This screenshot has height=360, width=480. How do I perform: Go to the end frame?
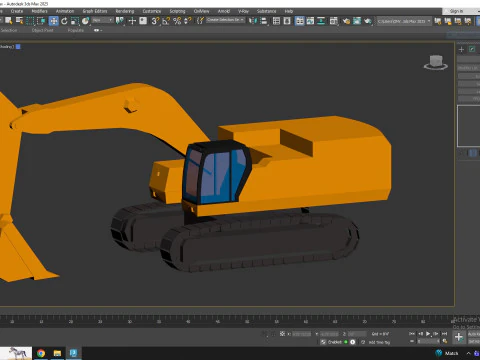tap(444, 333)
